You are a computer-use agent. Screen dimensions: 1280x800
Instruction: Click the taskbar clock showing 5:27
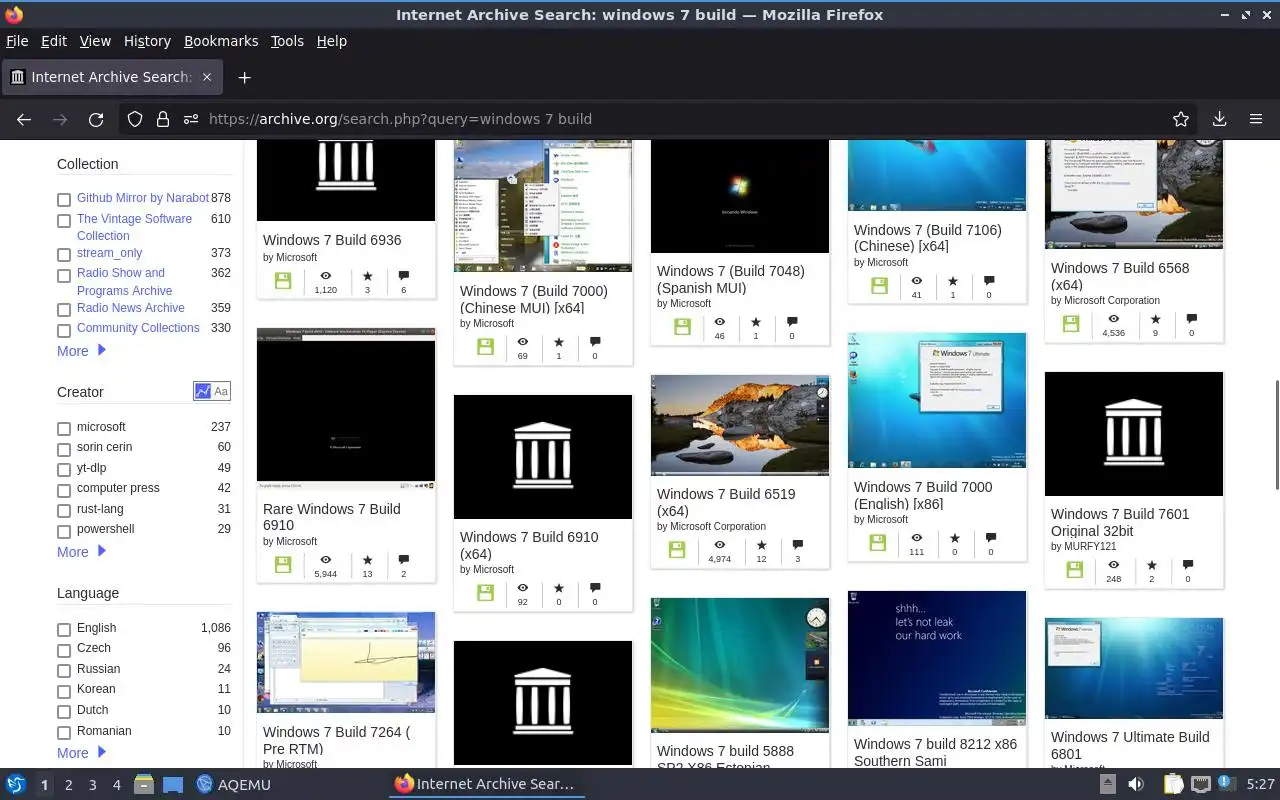click(1260, 784)
